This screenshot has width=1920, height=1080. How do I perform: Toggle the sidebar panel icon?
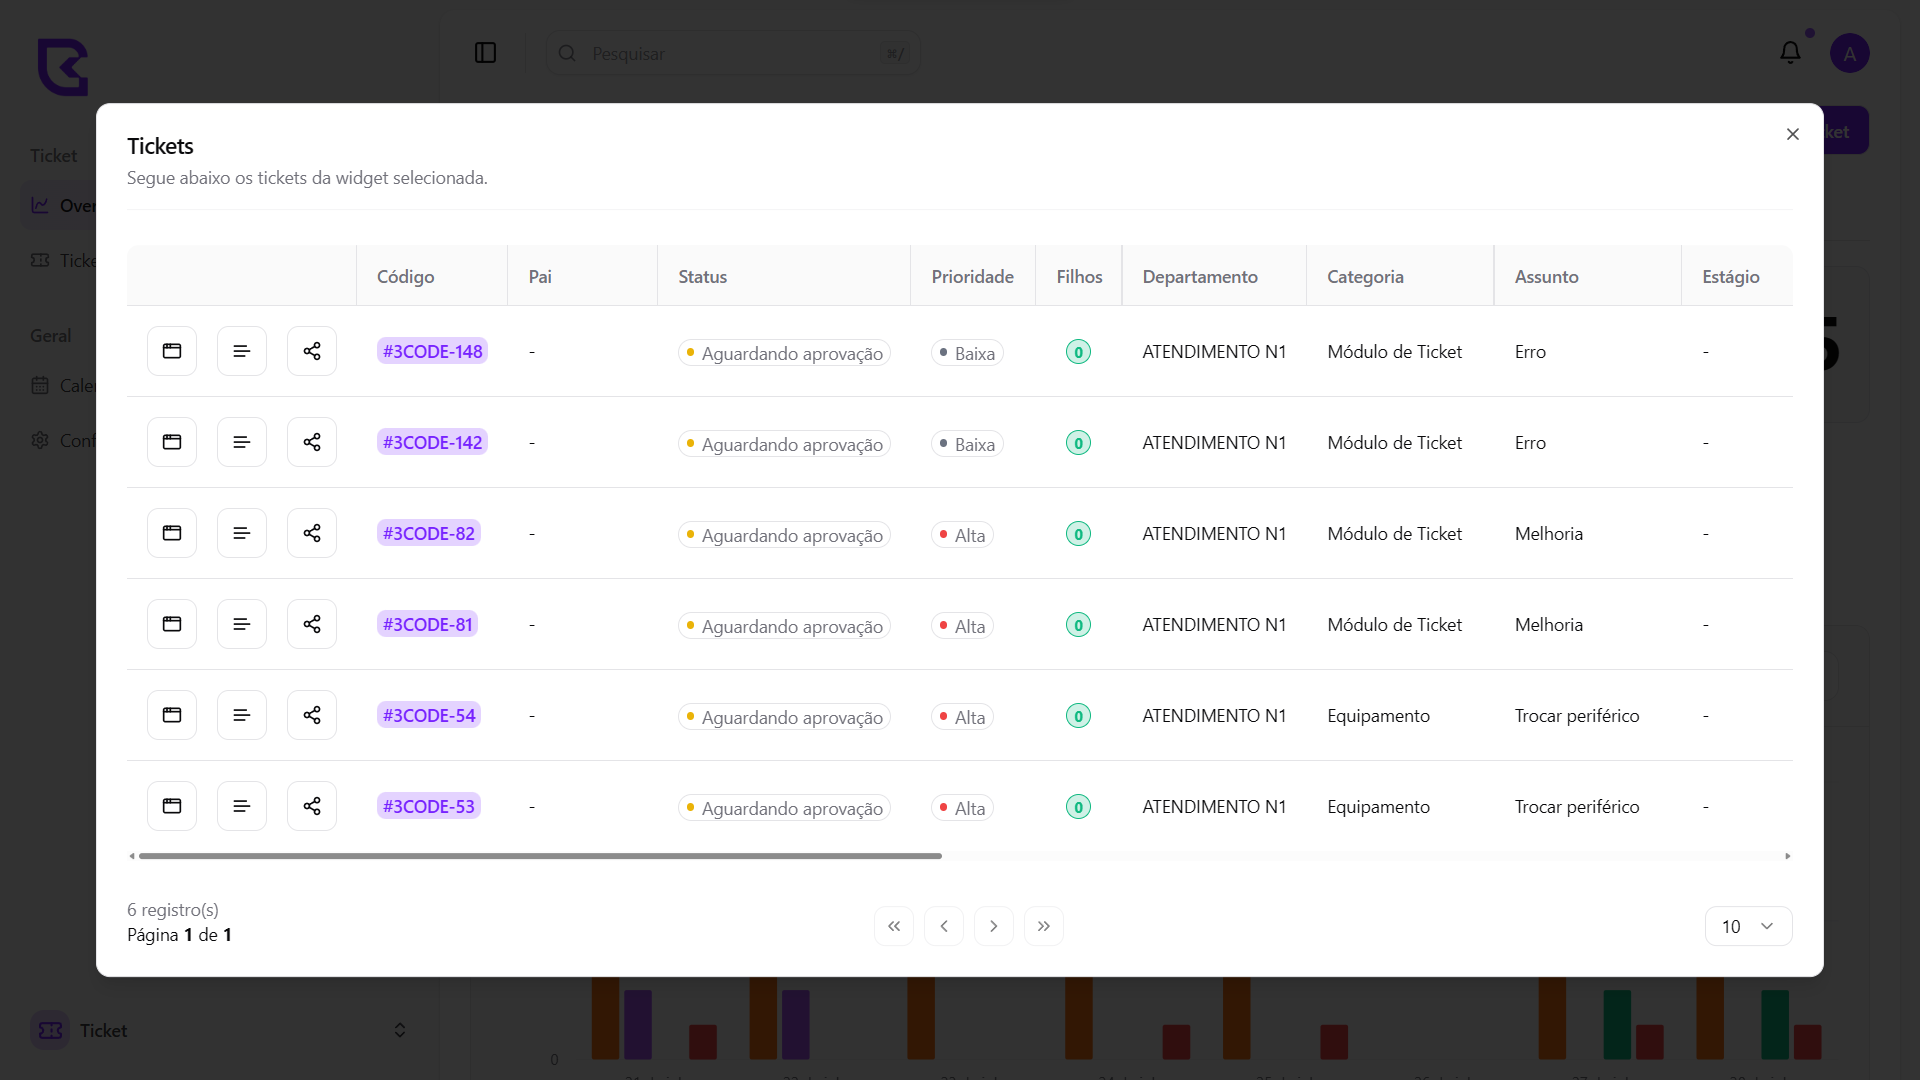coord(485,53)
